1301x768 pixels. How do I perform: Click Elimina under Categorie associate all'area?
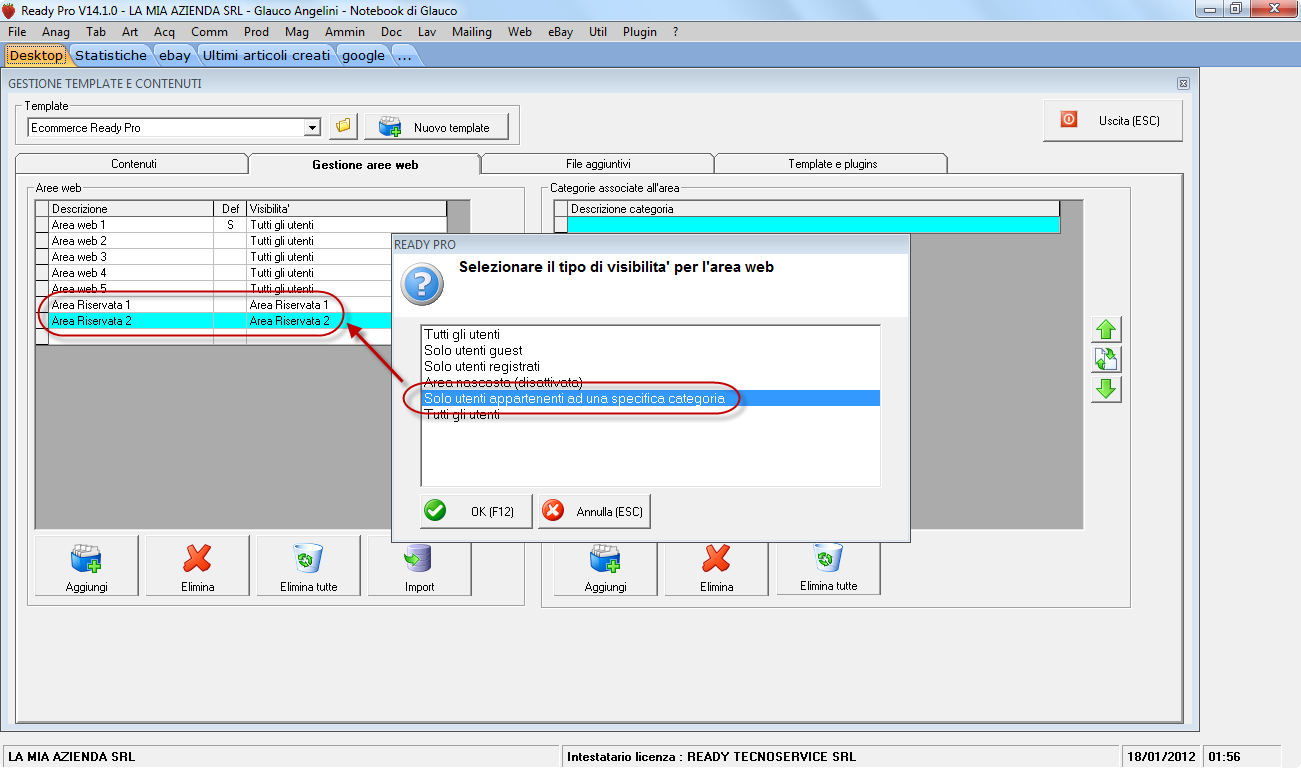click(717, 567)
